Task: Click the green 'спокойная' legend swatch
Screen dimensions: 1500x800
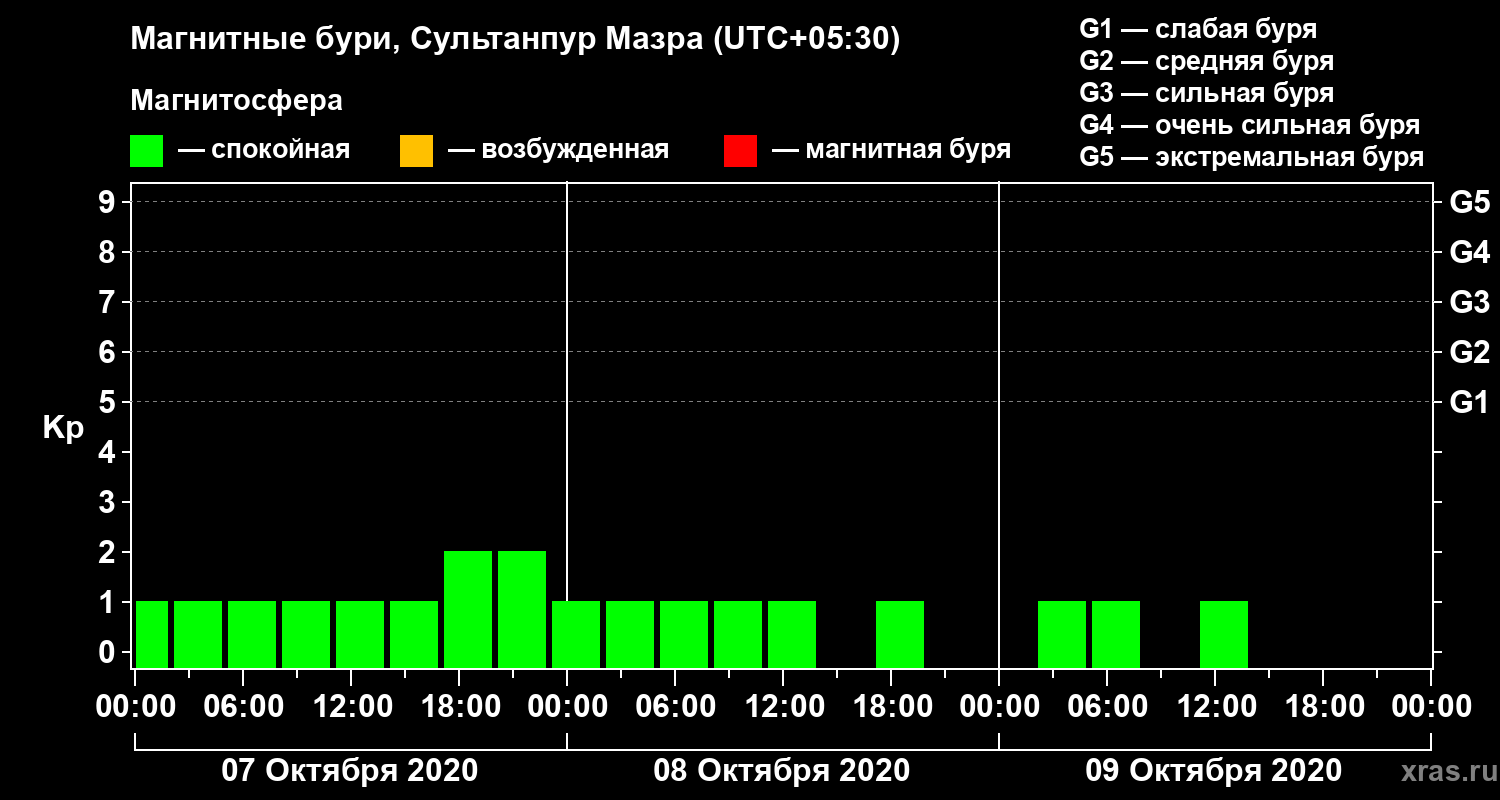Action: pyautogui.click(x=146, y=151)
